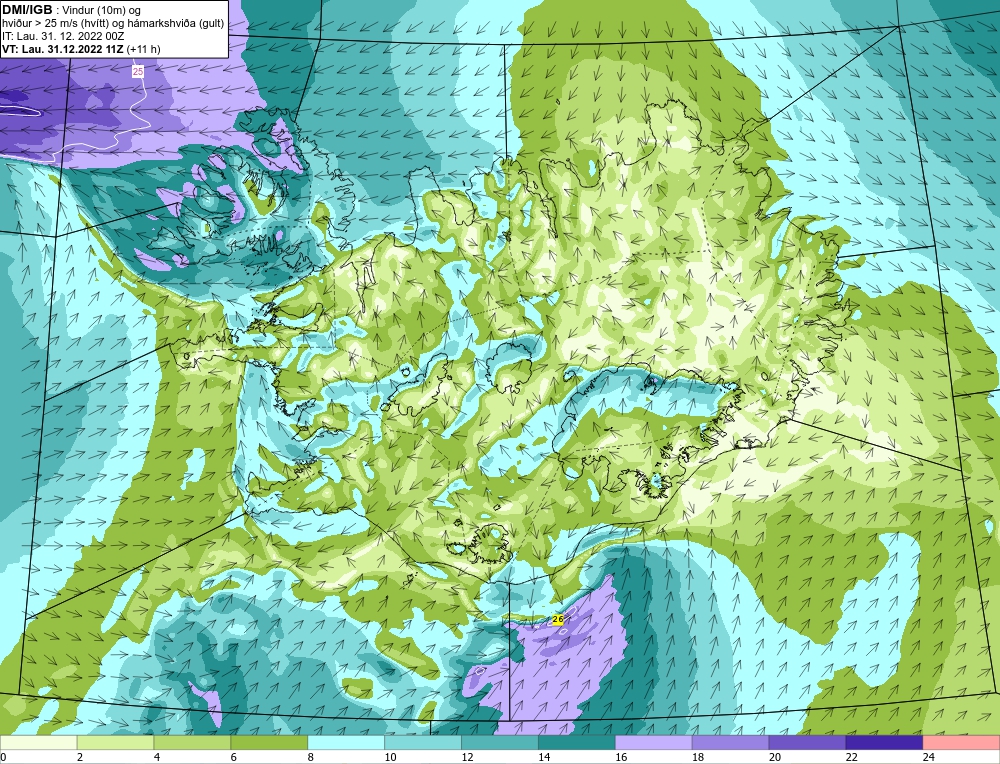Pick the 14–16 m/s dark teal swatch
Image resolution: width=1000 pixels, height=764 pixels.
point(577,742)
